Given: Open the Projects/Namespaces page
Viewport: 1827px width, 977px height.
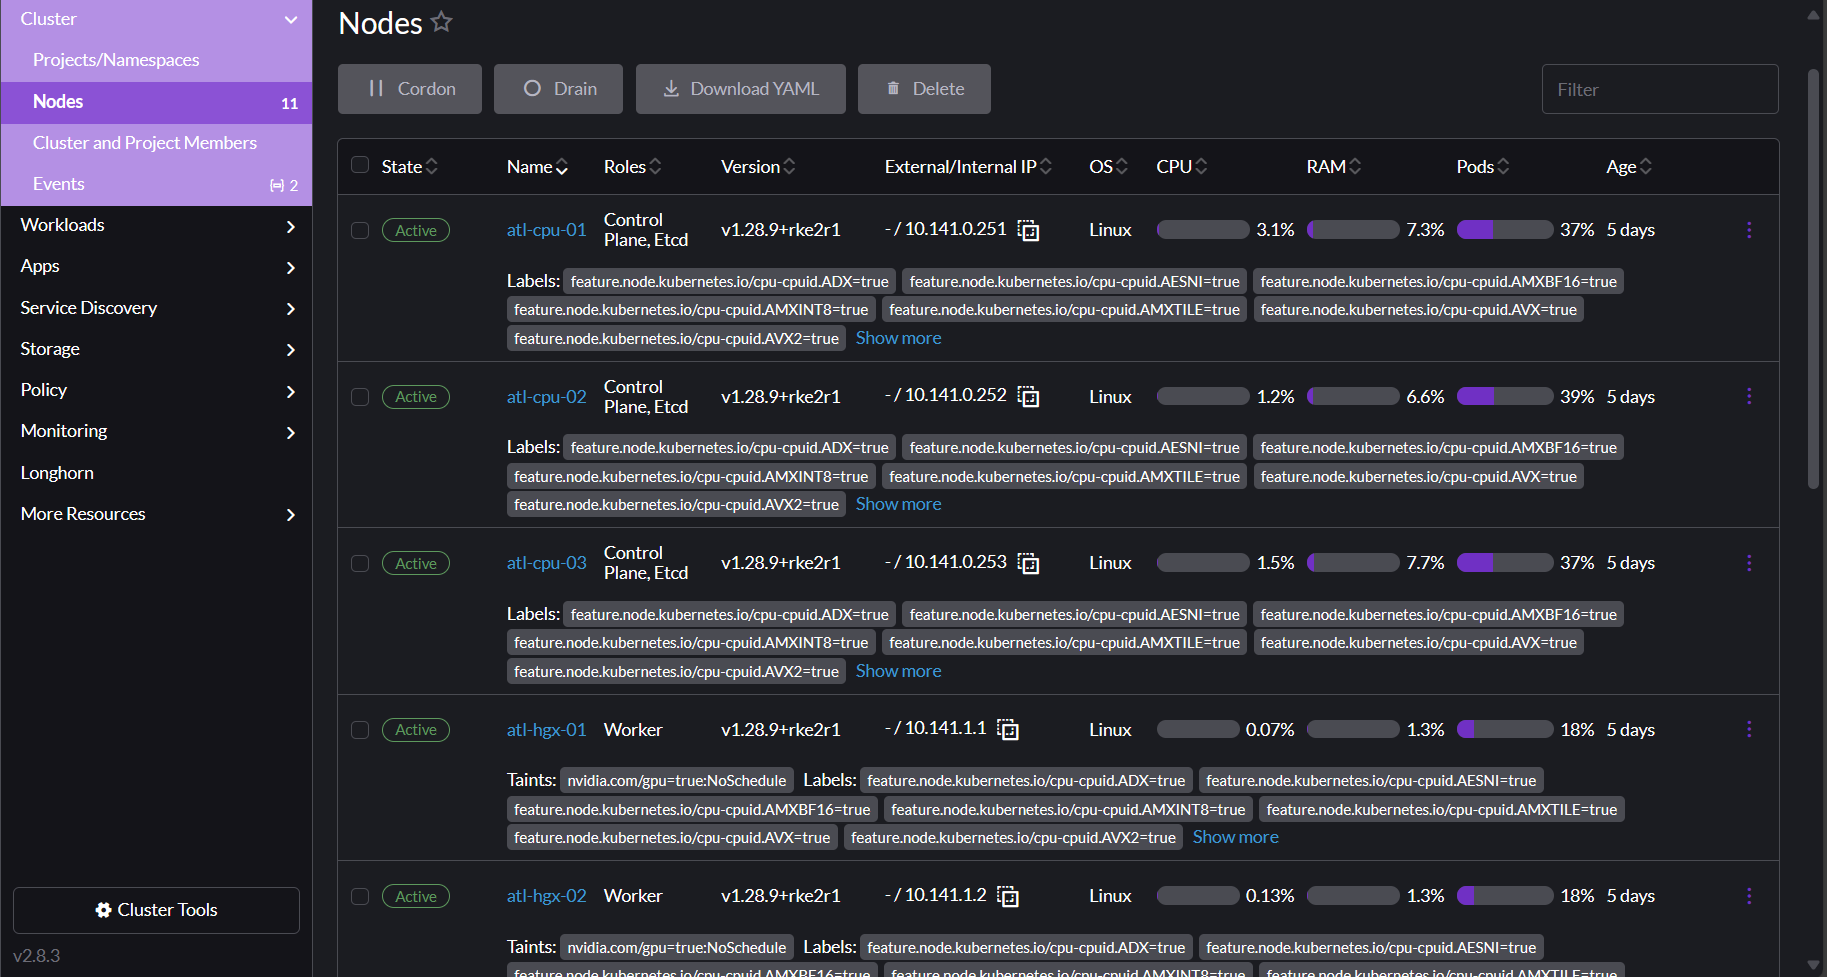Looking at the screenshot, I should pyautogui.click(x=116, y=59).
